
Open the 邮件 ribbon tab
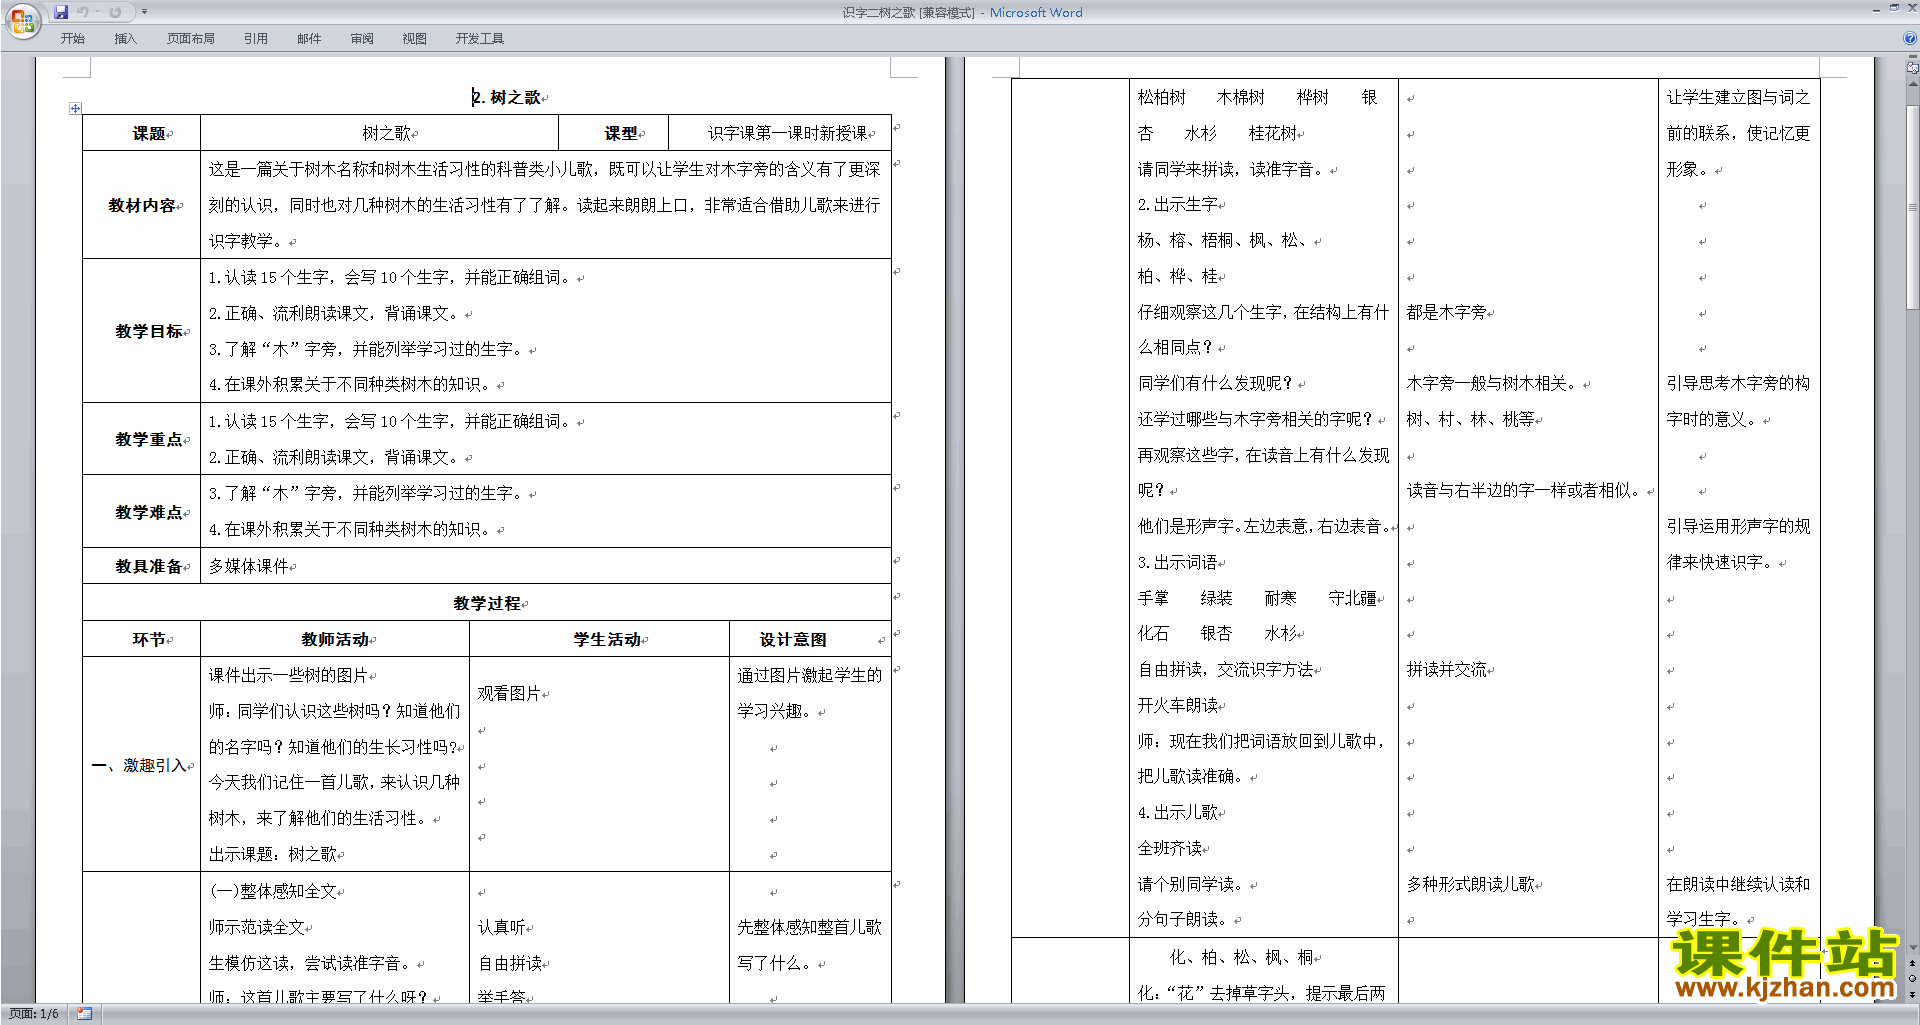[x=309, y=38]
